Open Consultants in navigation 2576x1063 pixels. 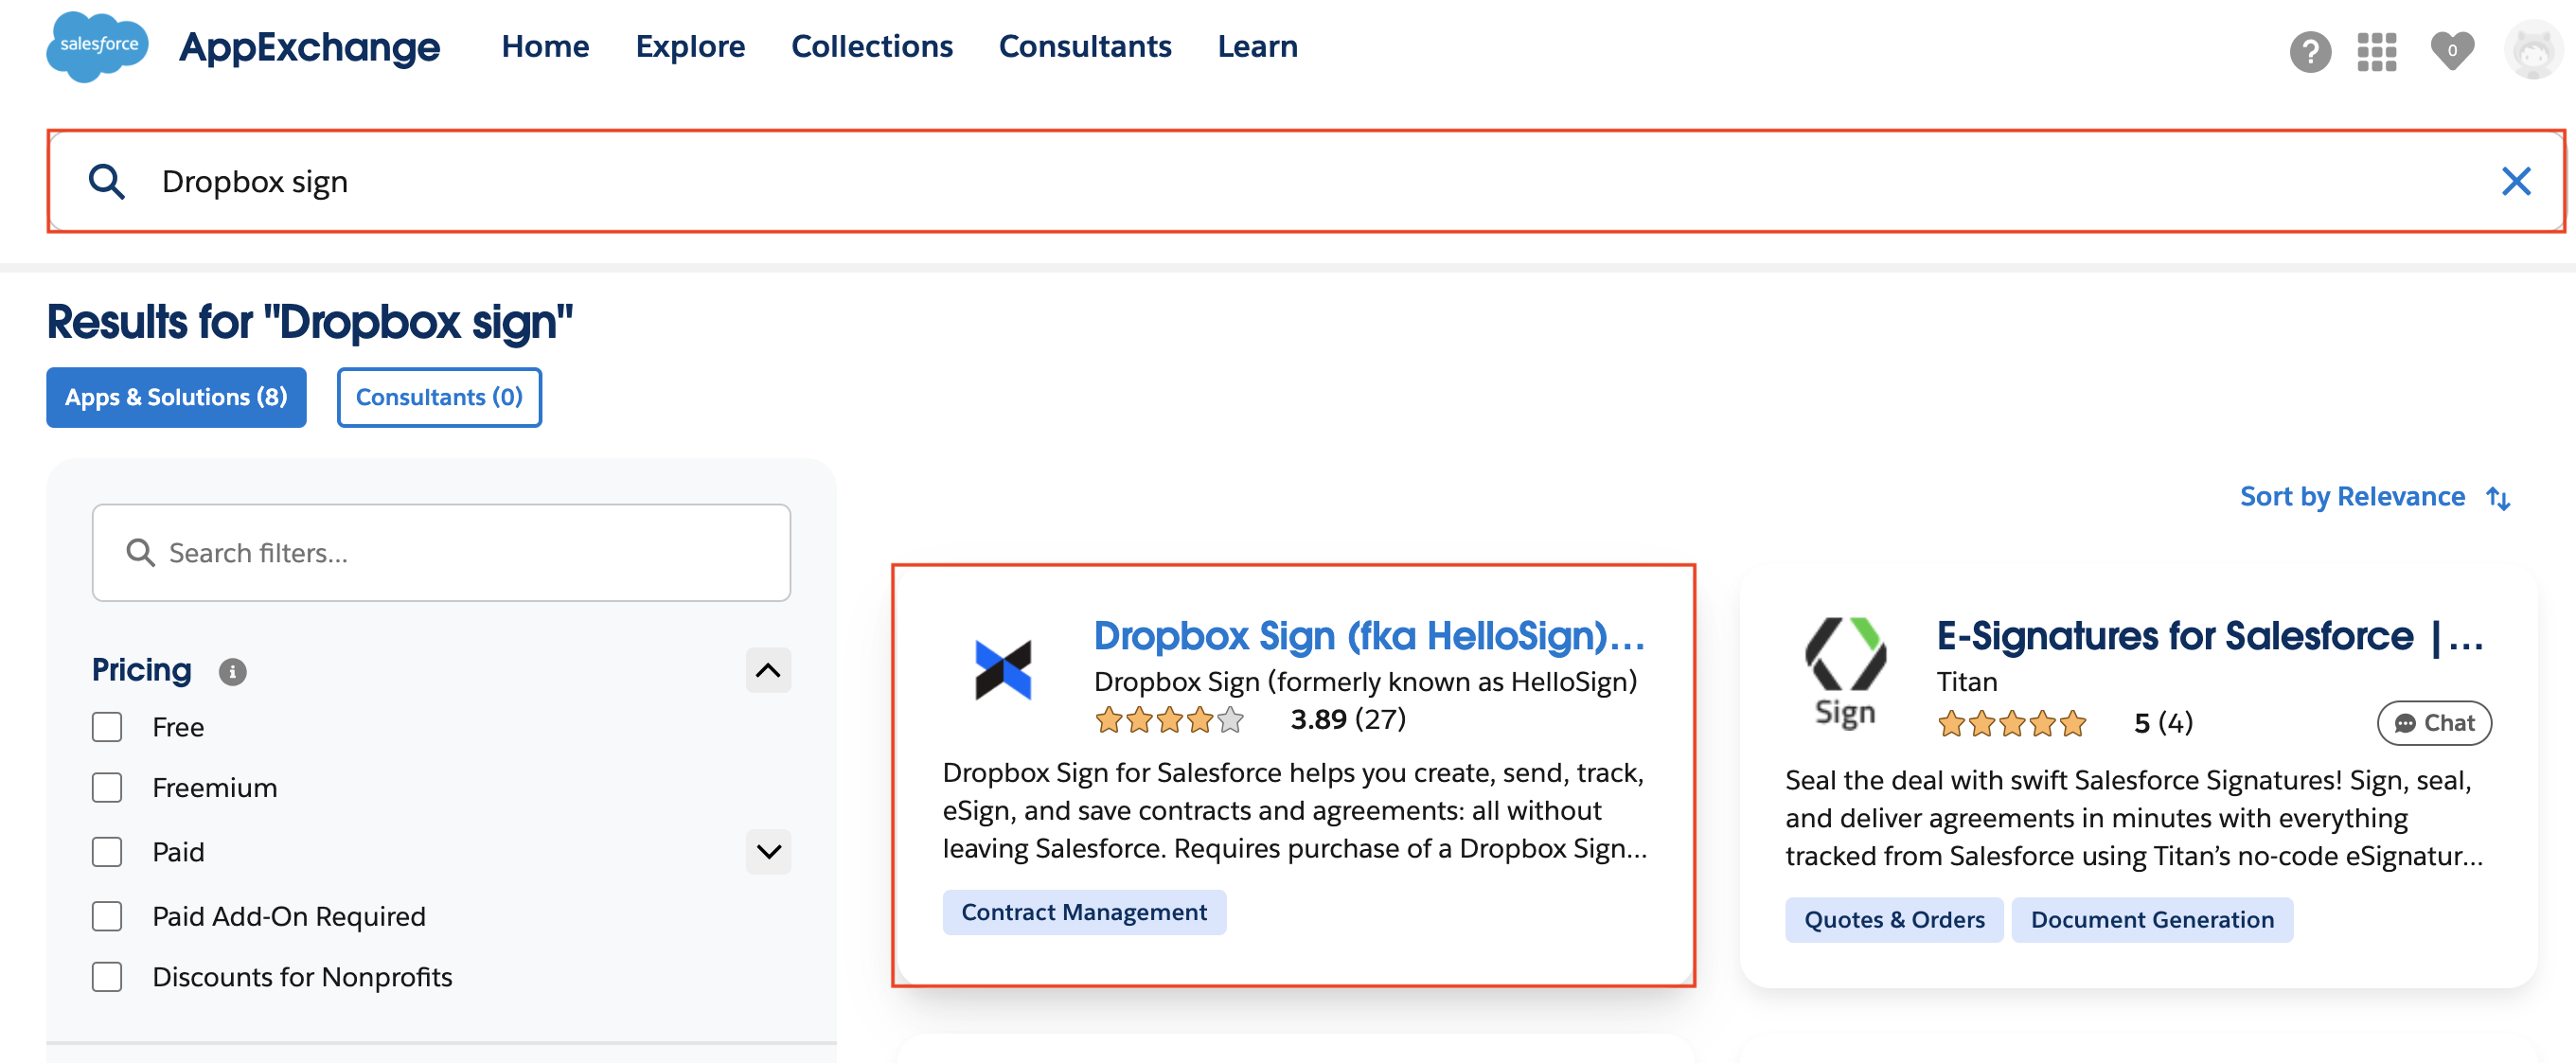[1085, 46]
